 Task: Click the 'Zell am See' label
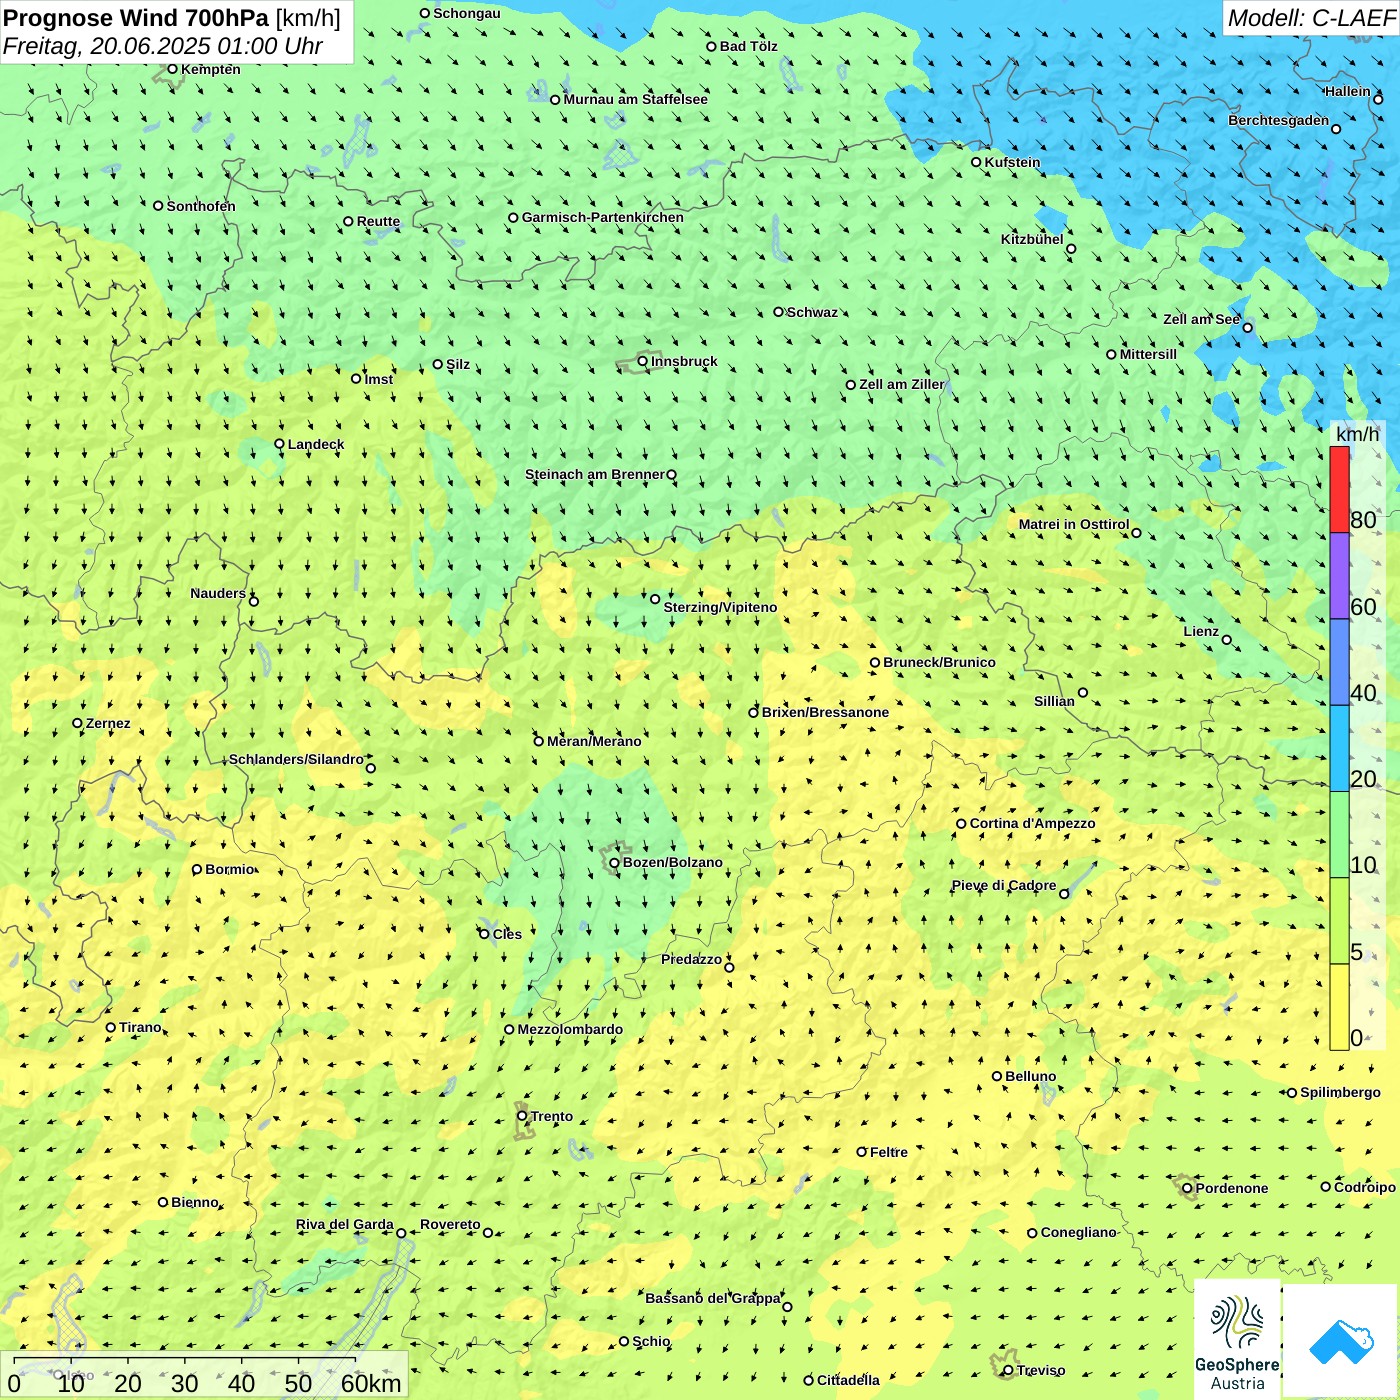click(x=1201, y=319)
